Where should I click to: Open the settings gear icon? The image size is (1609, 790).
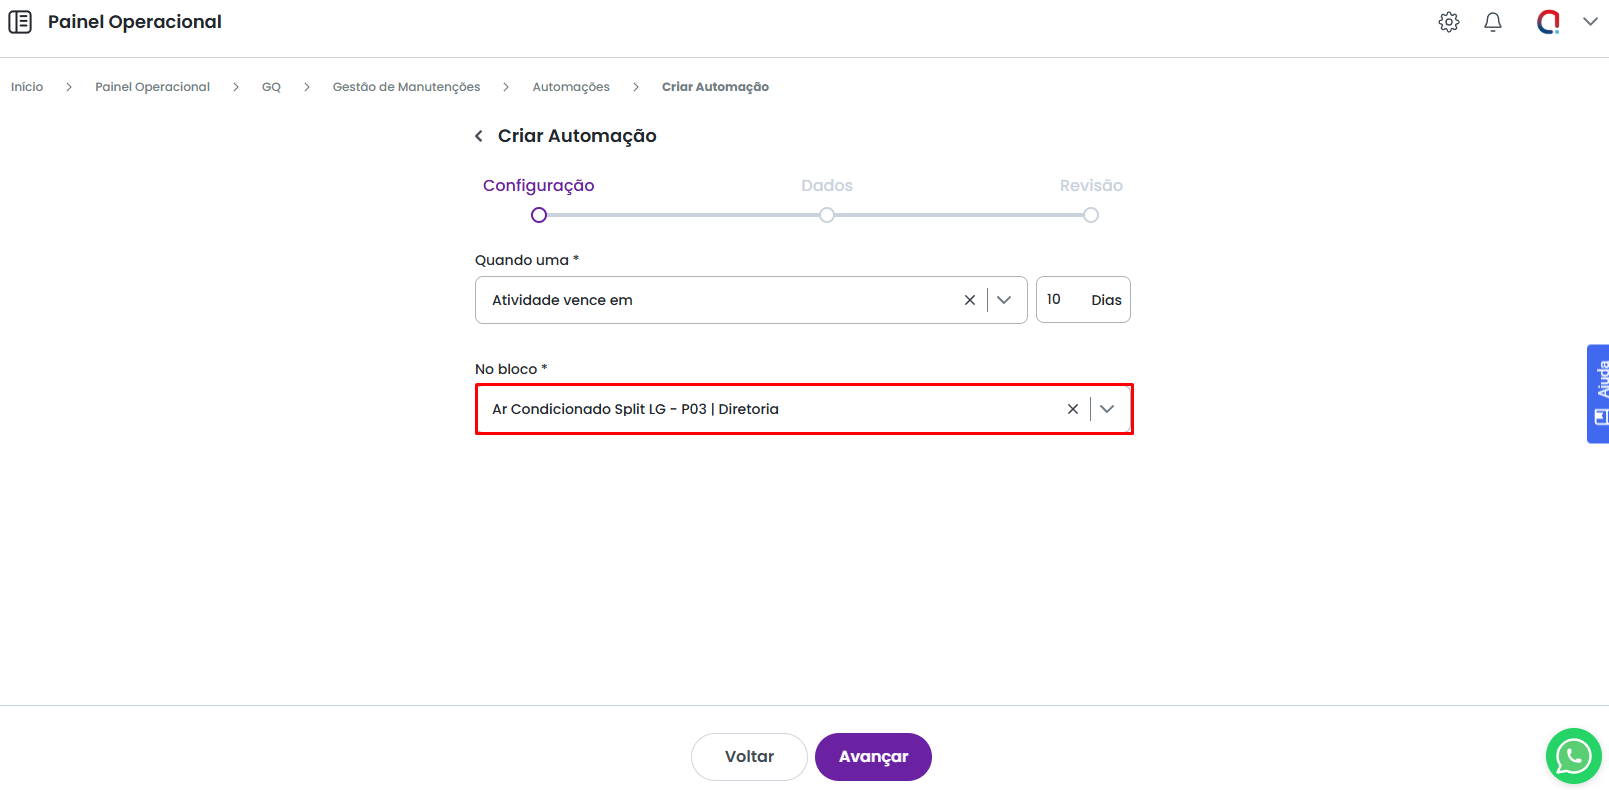coord(1448,22)
